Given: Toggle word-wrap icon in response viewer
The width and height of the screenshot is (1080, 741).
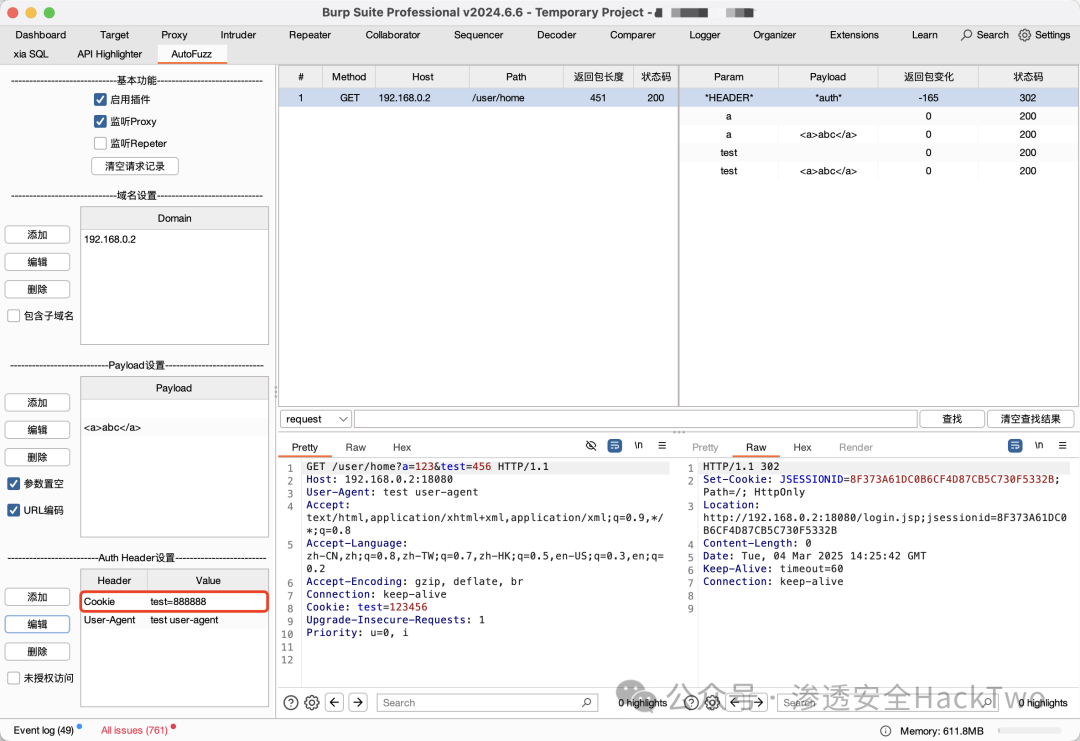Looking at the screenshot, I should [x=1015, y=446].
